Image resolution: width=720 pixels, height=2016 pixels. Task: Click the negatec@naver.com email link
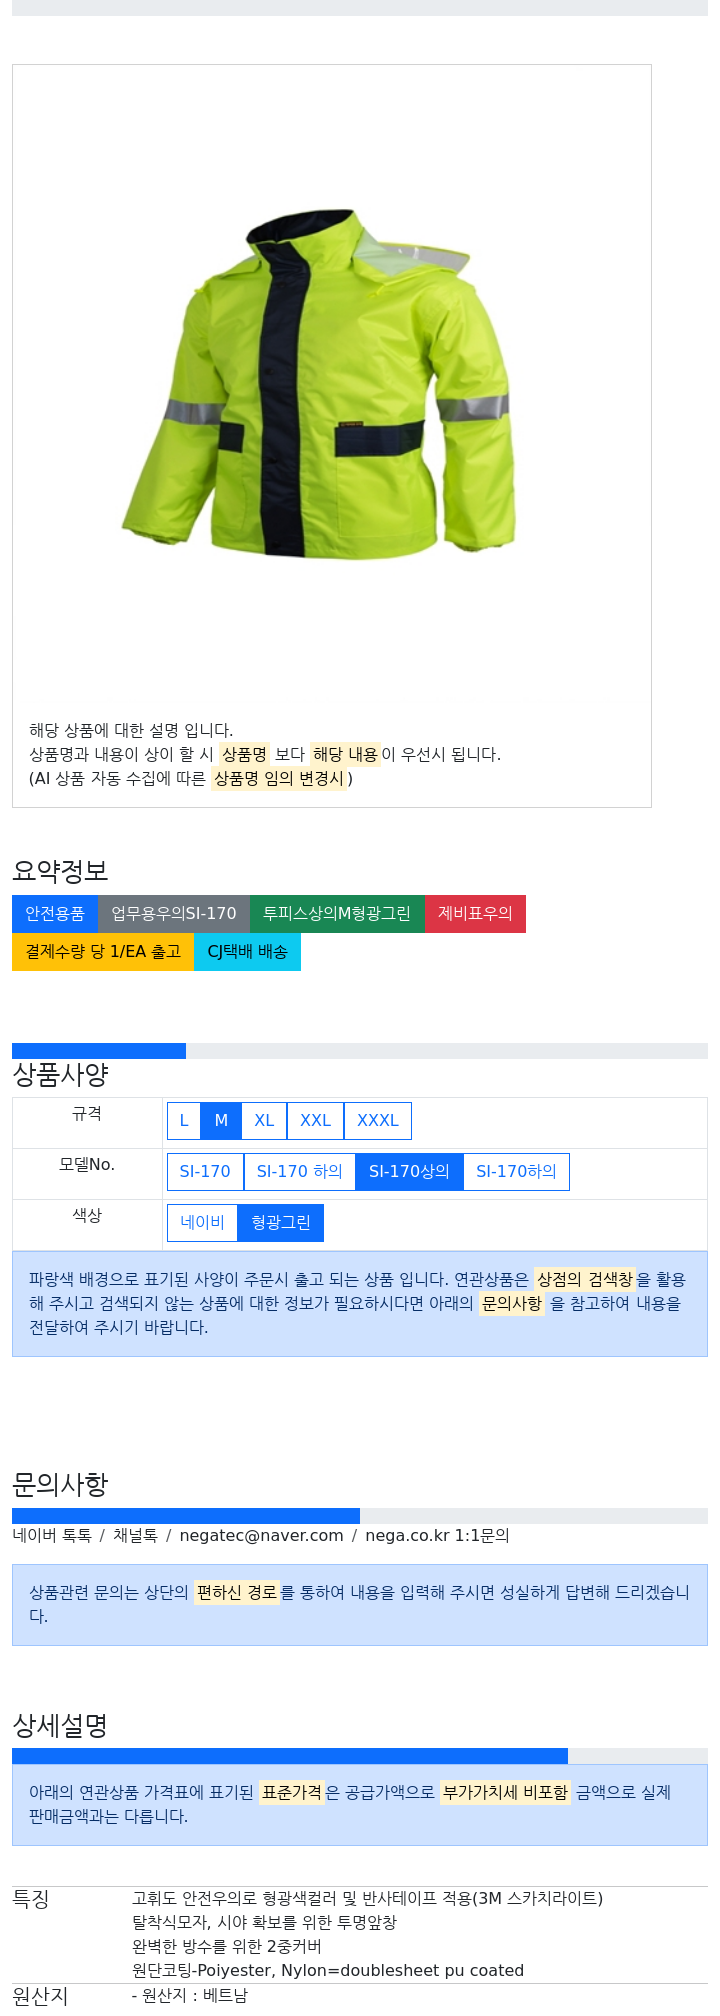pos(261,1536)
